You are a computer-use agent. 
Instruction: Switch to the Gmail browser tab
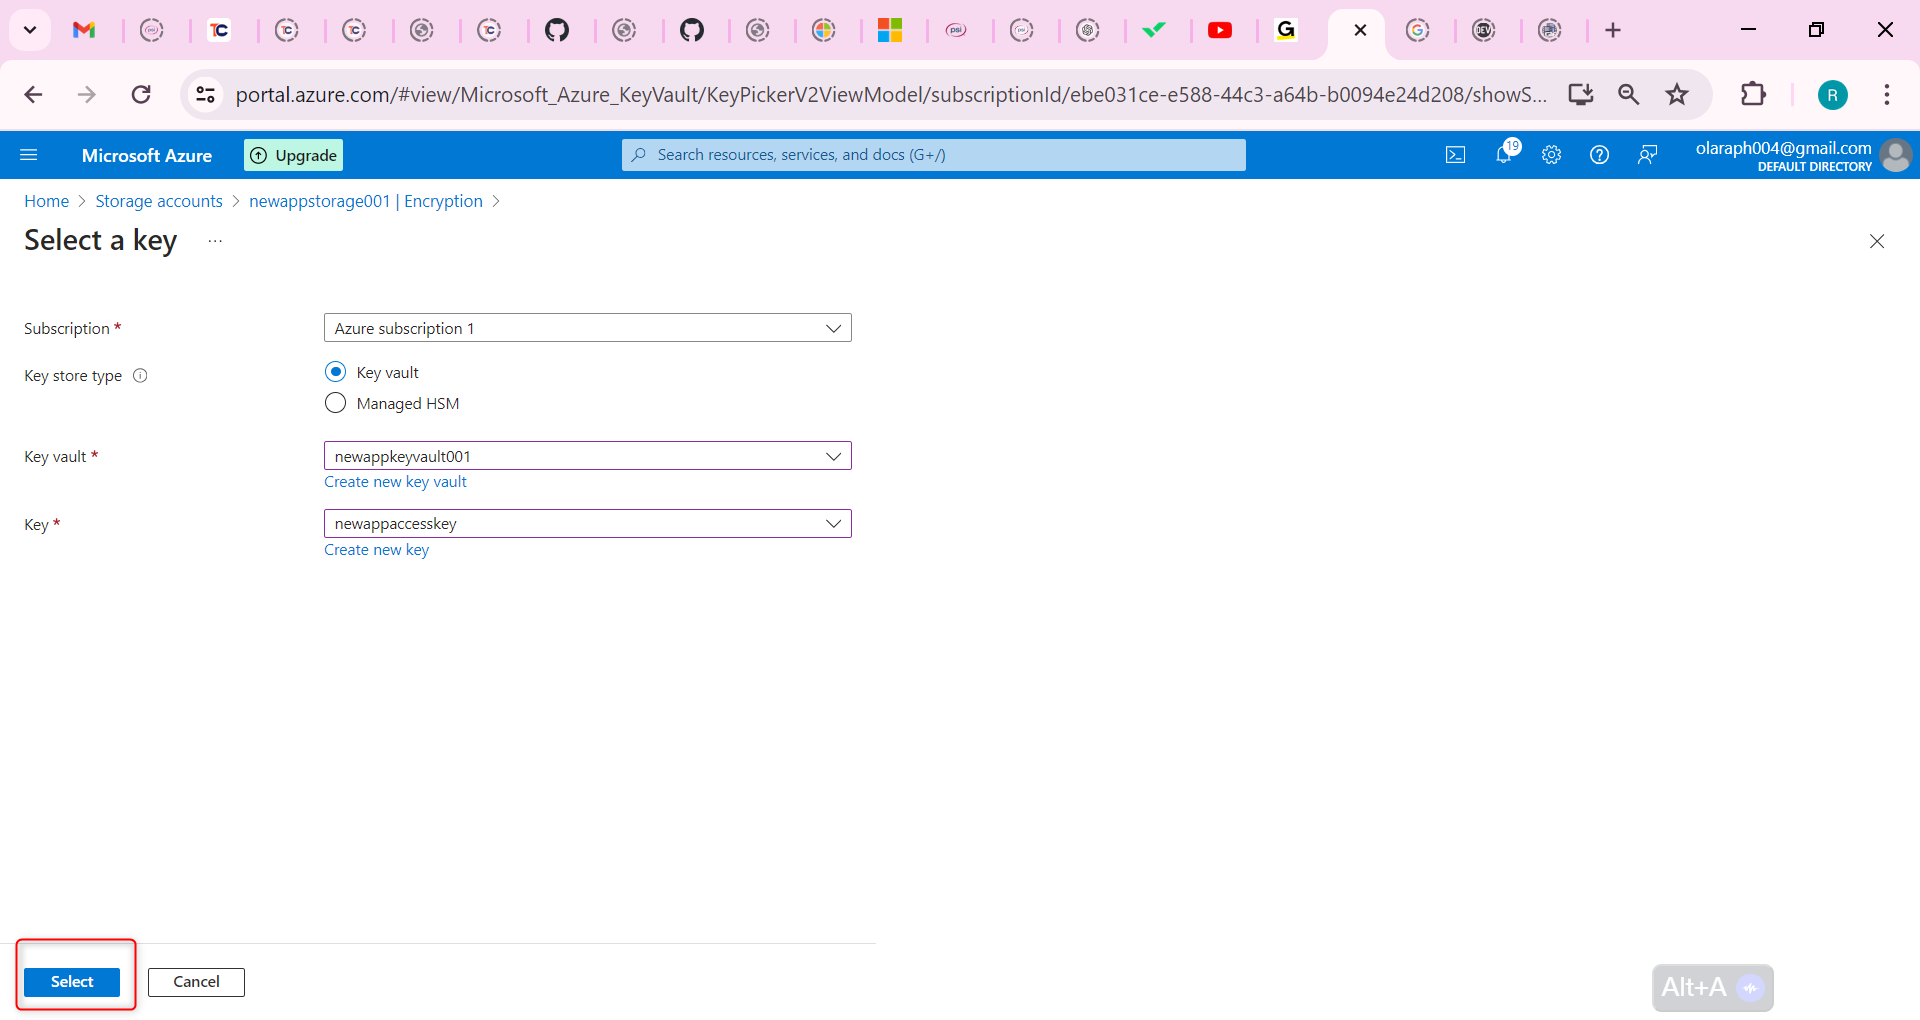pyautogui.click(x=84, y=30)
